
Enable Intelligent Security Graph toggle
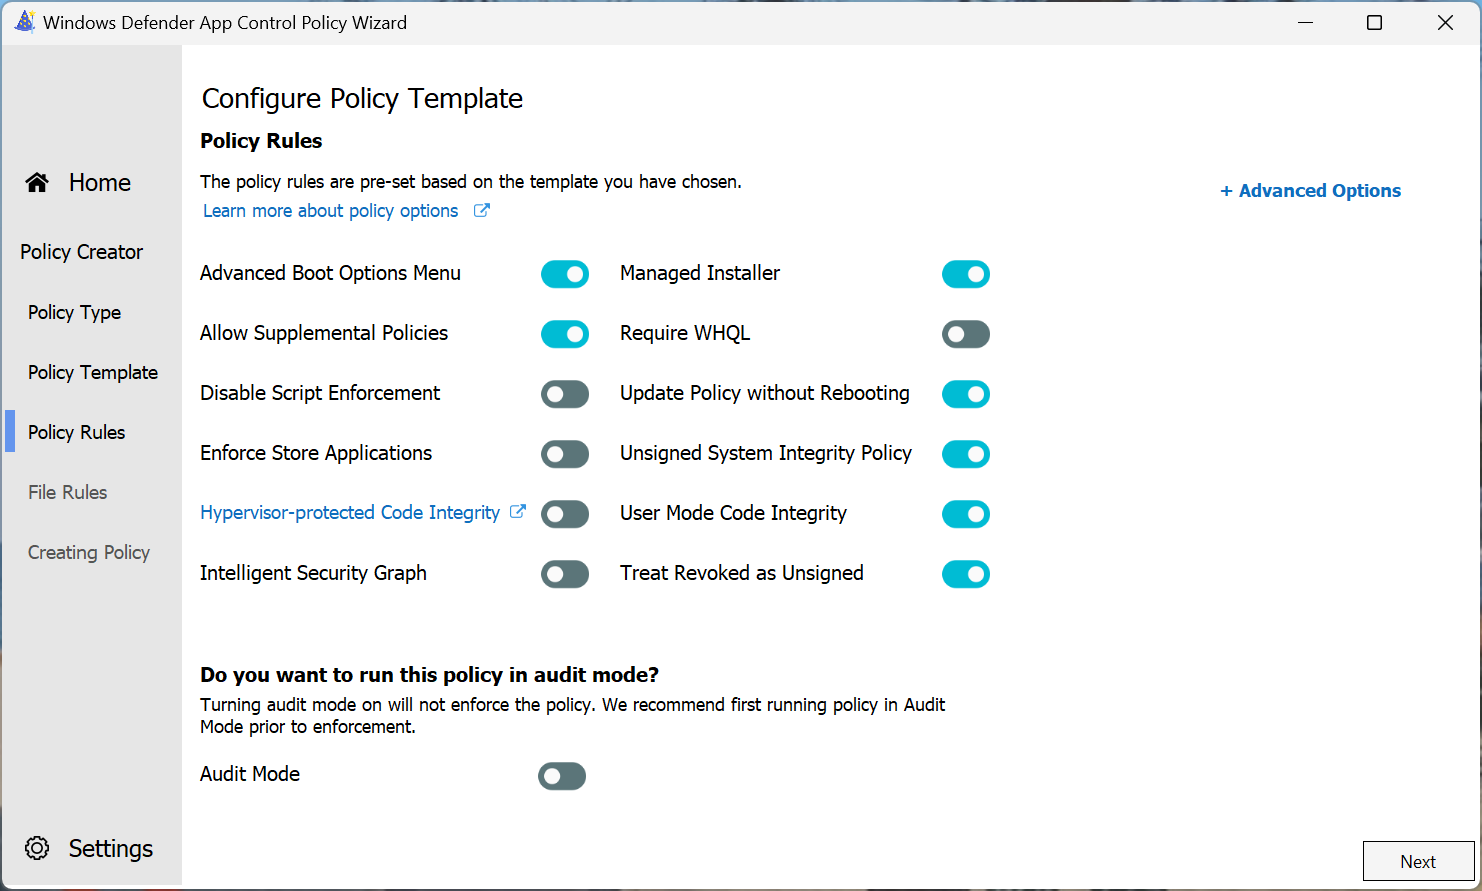coord(565,574)
